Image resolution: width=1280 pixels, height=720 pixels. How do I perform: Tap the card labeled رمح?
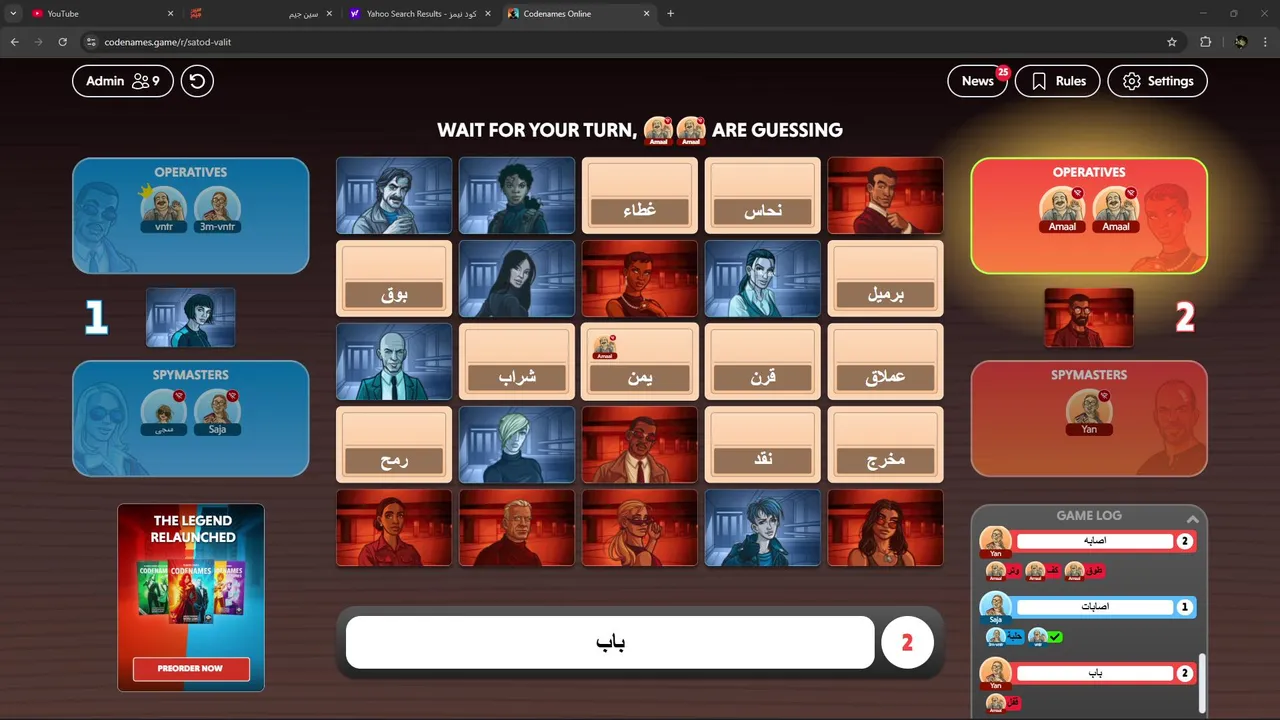(394, 445)
